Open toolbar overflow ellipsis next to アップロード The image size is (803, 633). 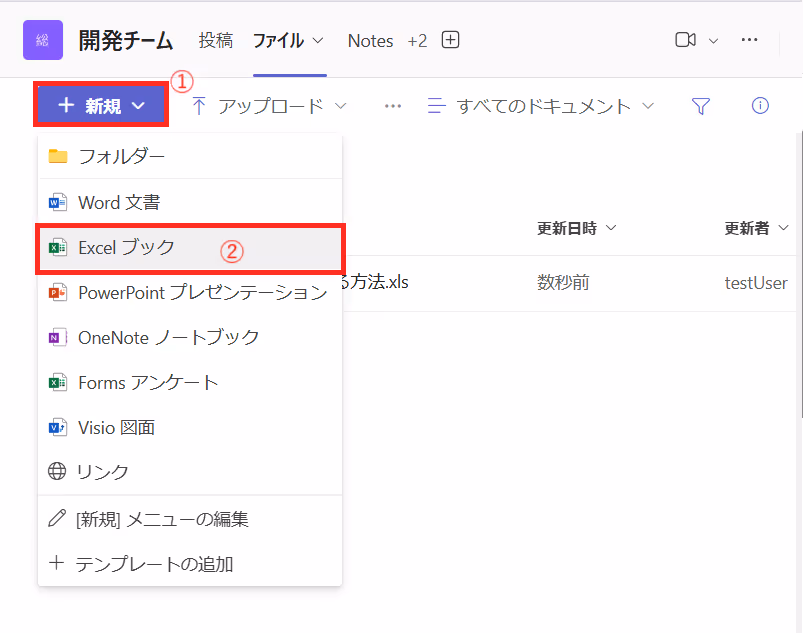[x=393, y=106]
